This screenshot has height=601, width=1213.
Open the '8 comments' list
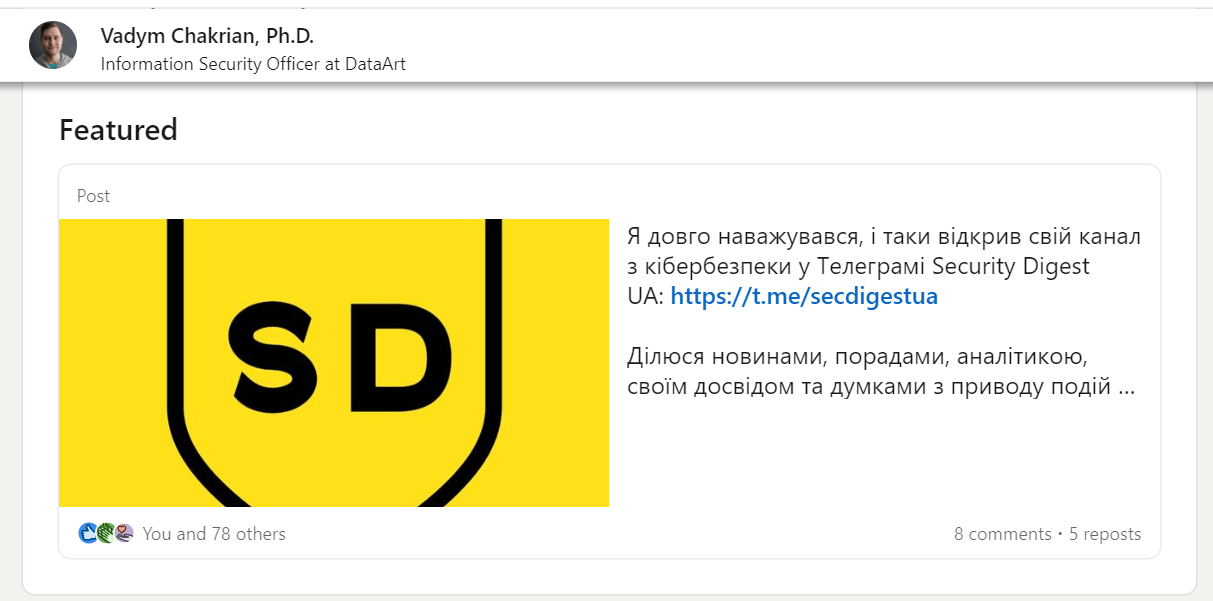(x=1003, y=533)
